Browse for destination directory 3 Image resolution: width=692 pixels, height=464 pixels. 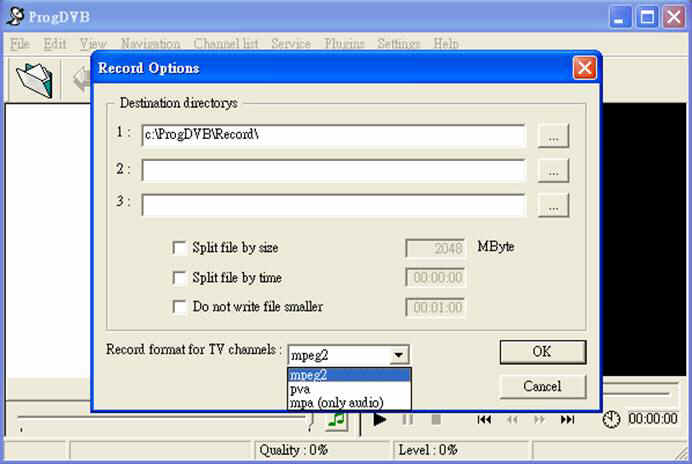(553, 205)
